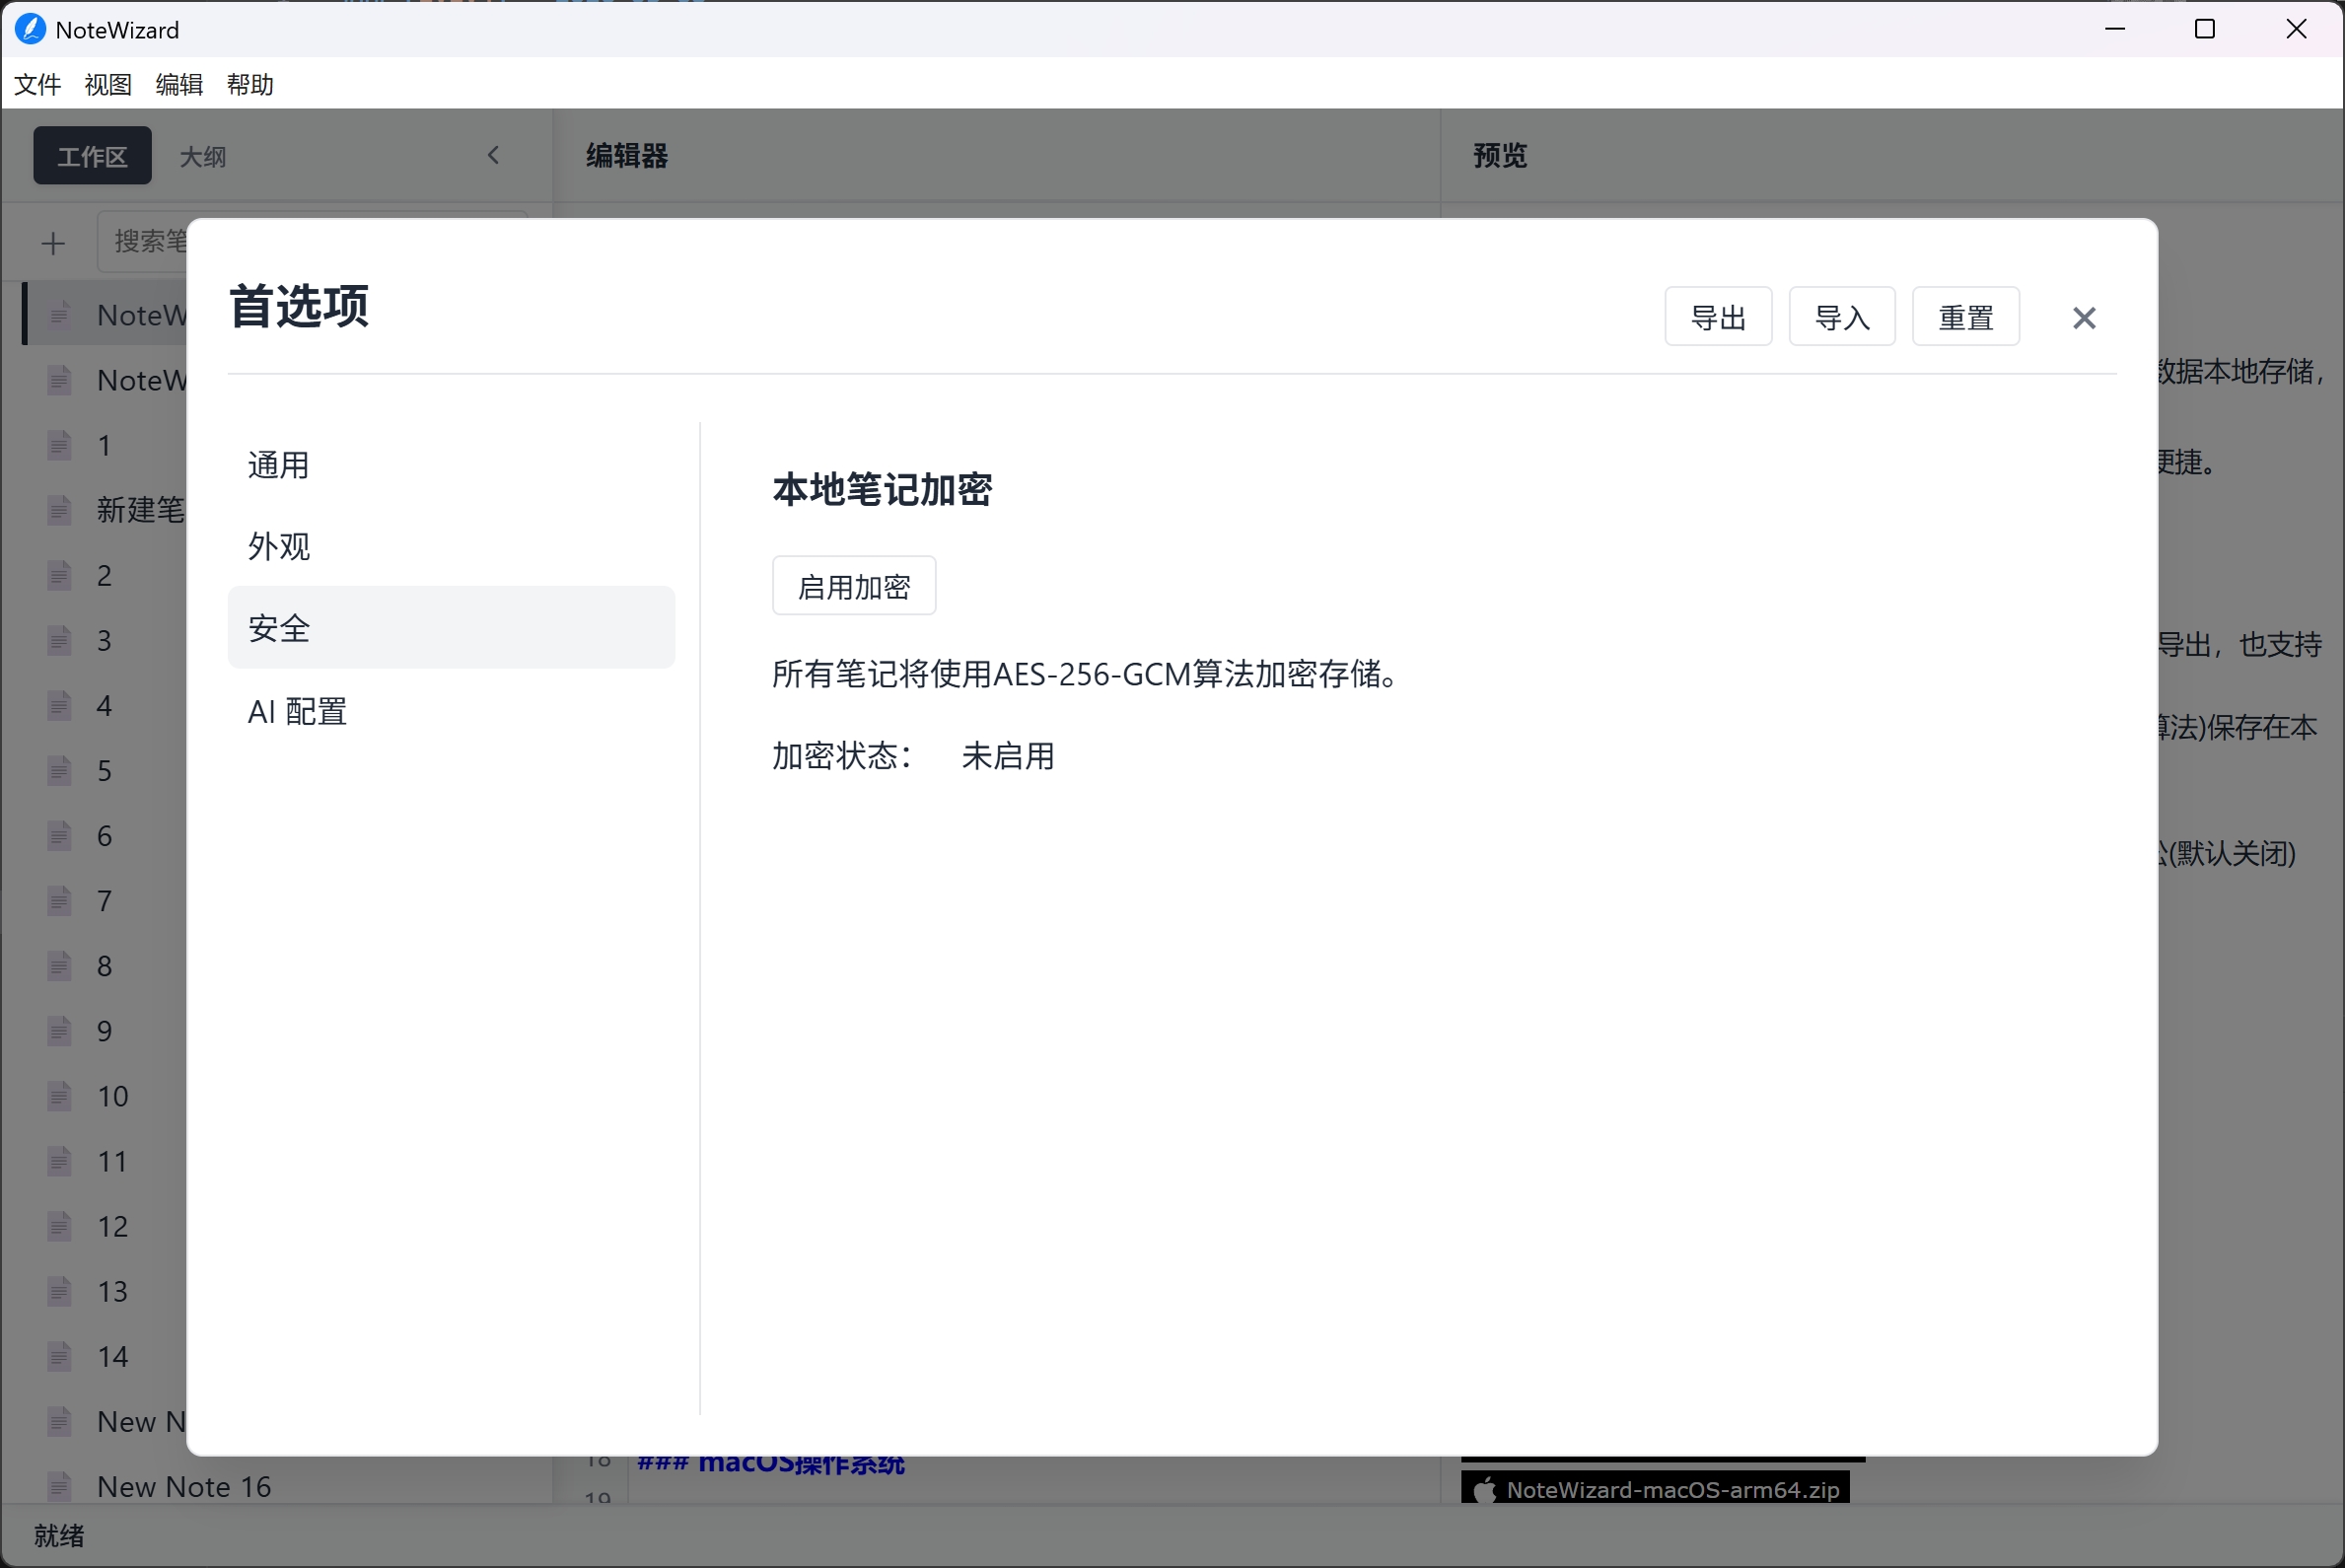Open the note named 1
The height and width of the screenshot is (1568, 2345).
104,445
